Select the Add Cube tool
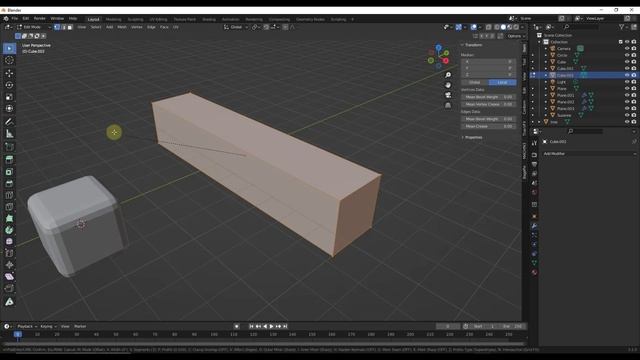This screenshot has height=360, width=640. [9, 147]
